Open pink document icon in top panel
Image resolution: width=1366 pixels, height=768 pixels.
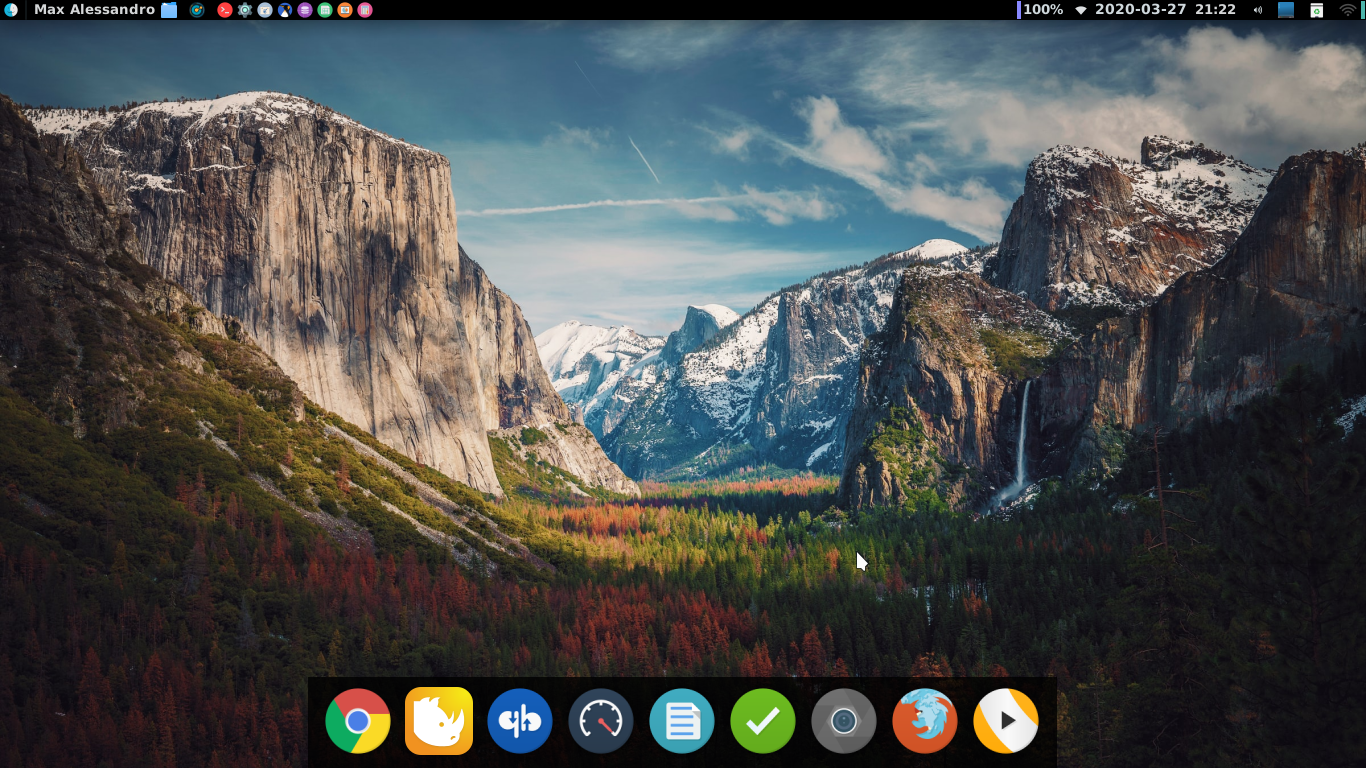365,10
